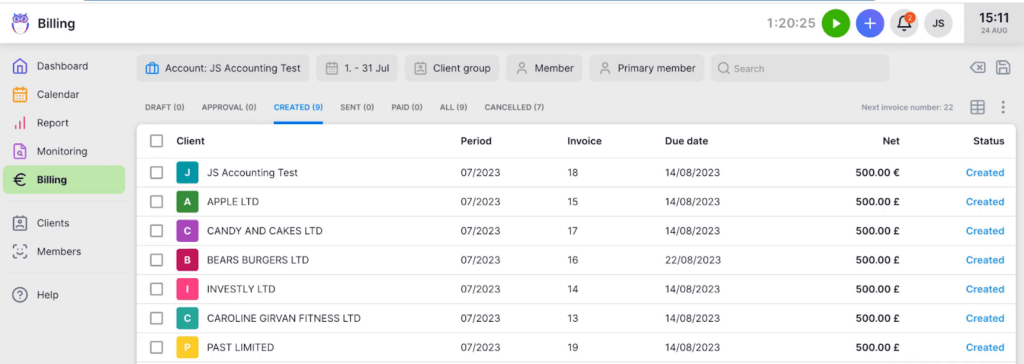Image resolution: width=1024 pixels, height=364 pixels.
Task: Switch to ALL (9) tab
Action: [x=453, y=107]
